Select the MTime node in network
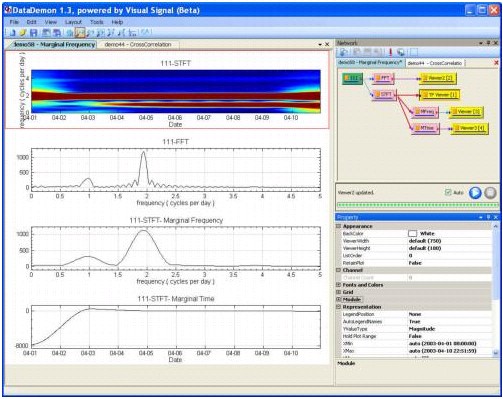The height and width of the screenshot is (399, 503). click(x=425, y=128)
